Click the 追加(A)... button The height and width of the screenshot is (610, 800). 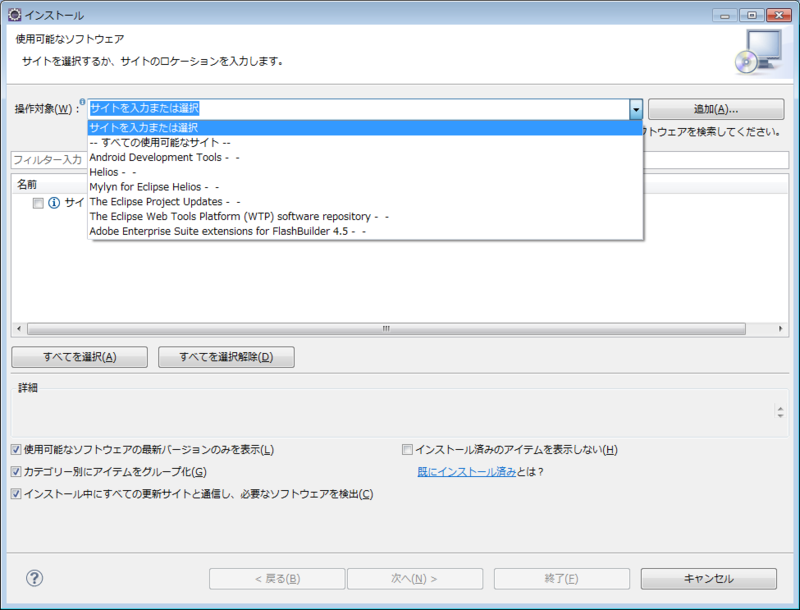click(x=716, y=109)
